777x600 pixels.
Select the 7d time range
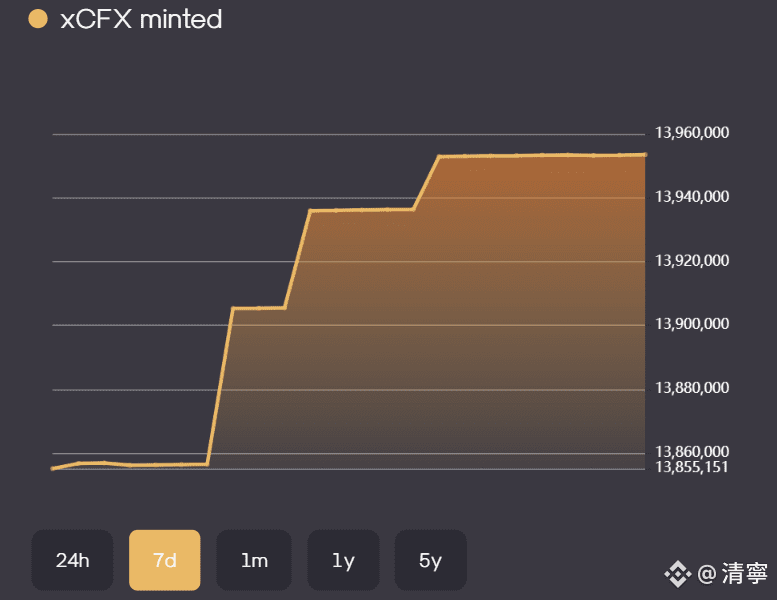point(164,560)
